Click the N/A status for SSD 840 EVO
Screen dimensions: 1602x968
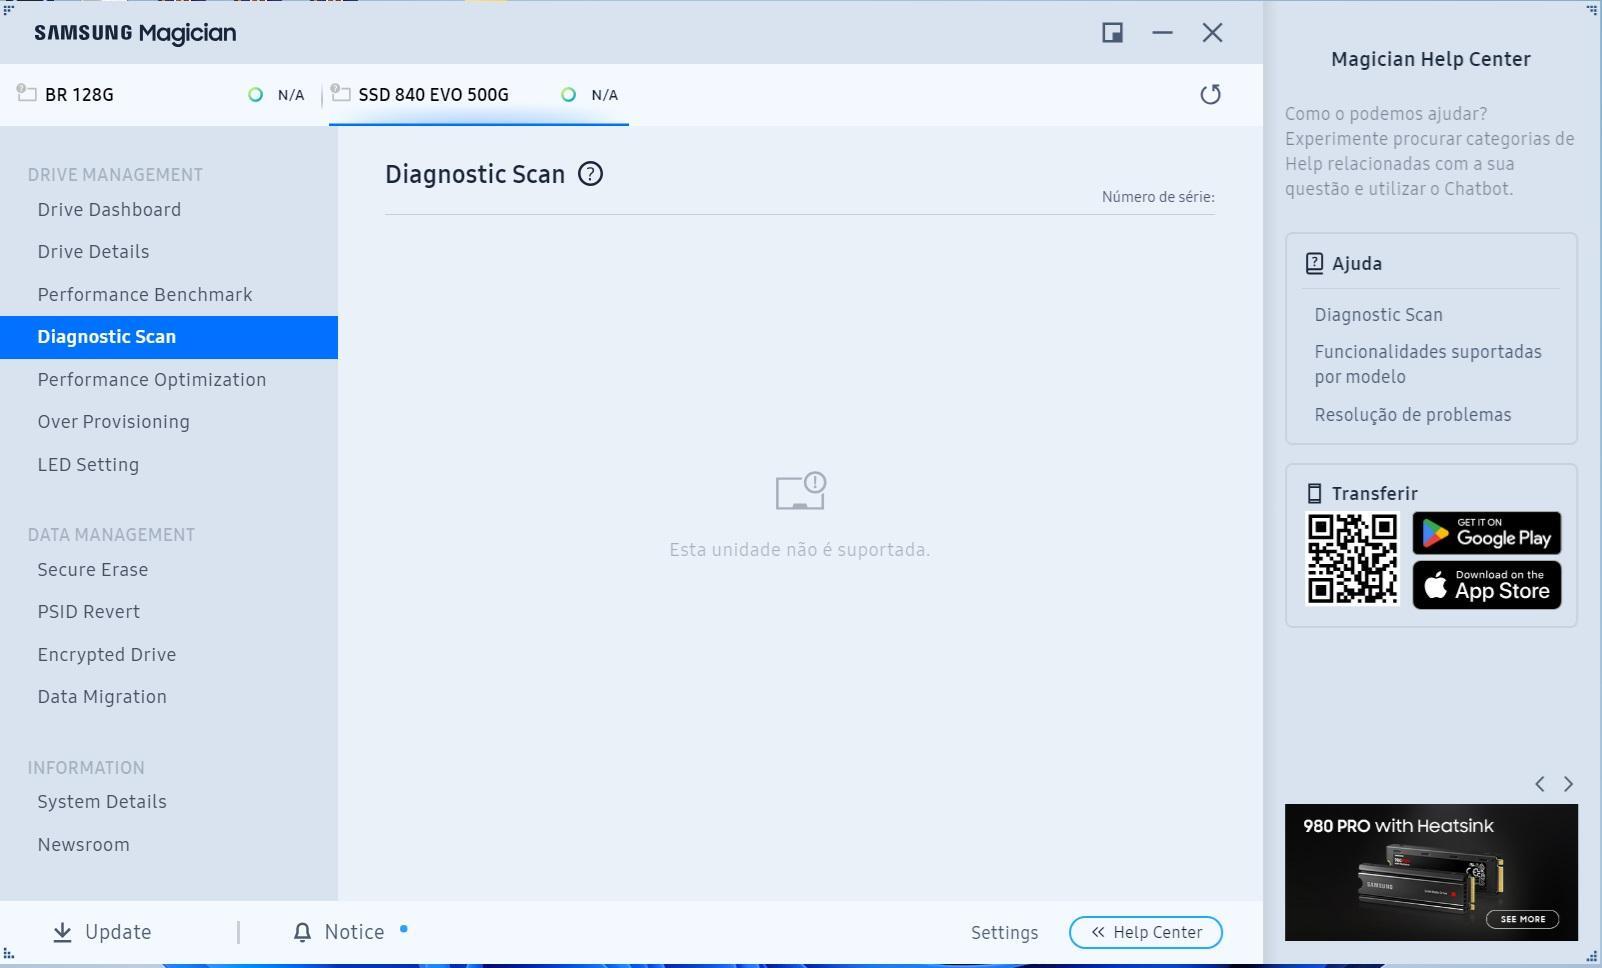coord(604,95)
